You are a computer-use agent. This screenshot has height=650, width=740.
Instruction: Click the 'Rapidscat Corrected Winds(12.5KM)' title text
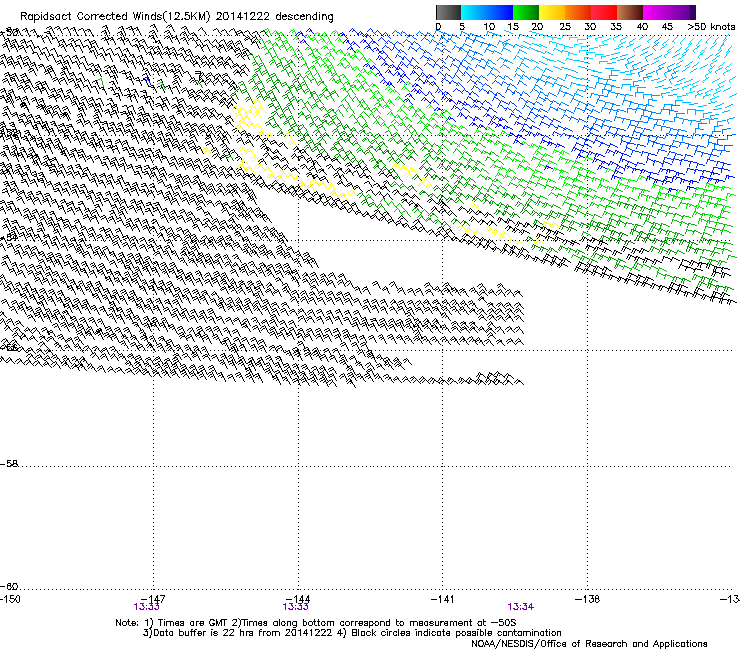click(115, 17)
